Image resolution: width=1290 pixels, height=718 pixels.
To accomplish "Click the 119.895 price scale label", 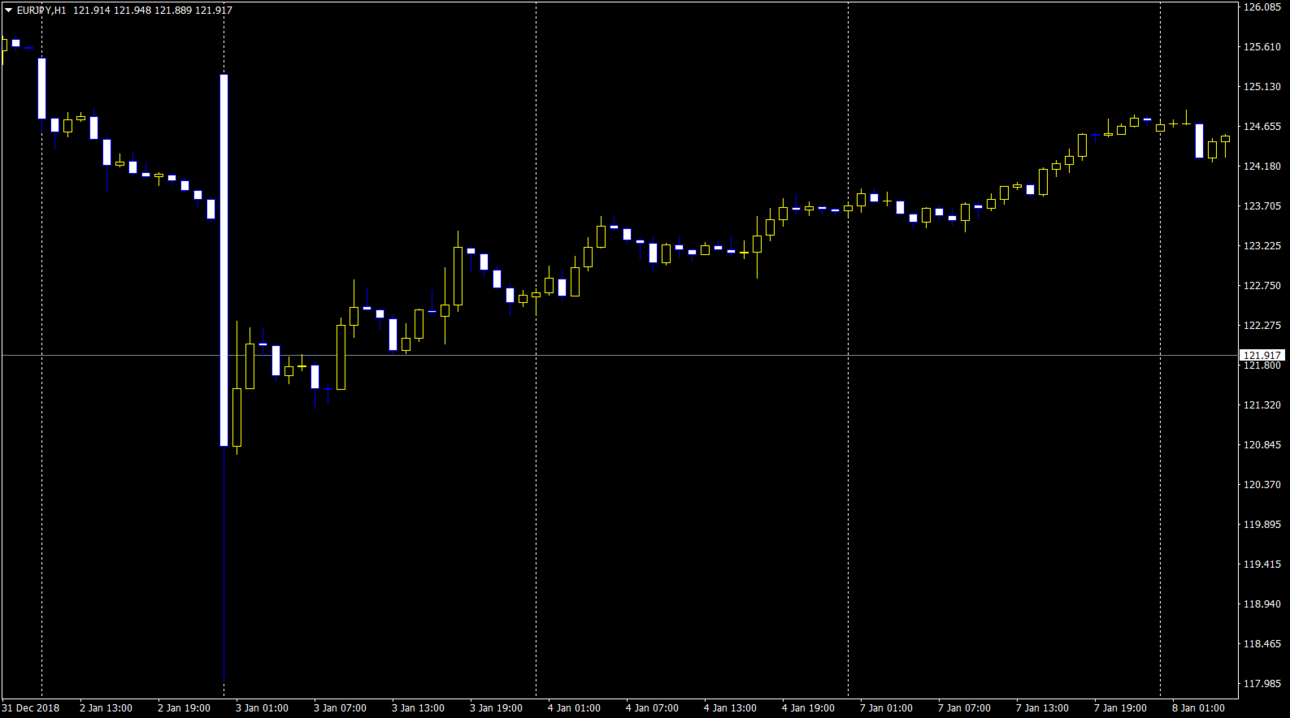I will [1261, 525].
